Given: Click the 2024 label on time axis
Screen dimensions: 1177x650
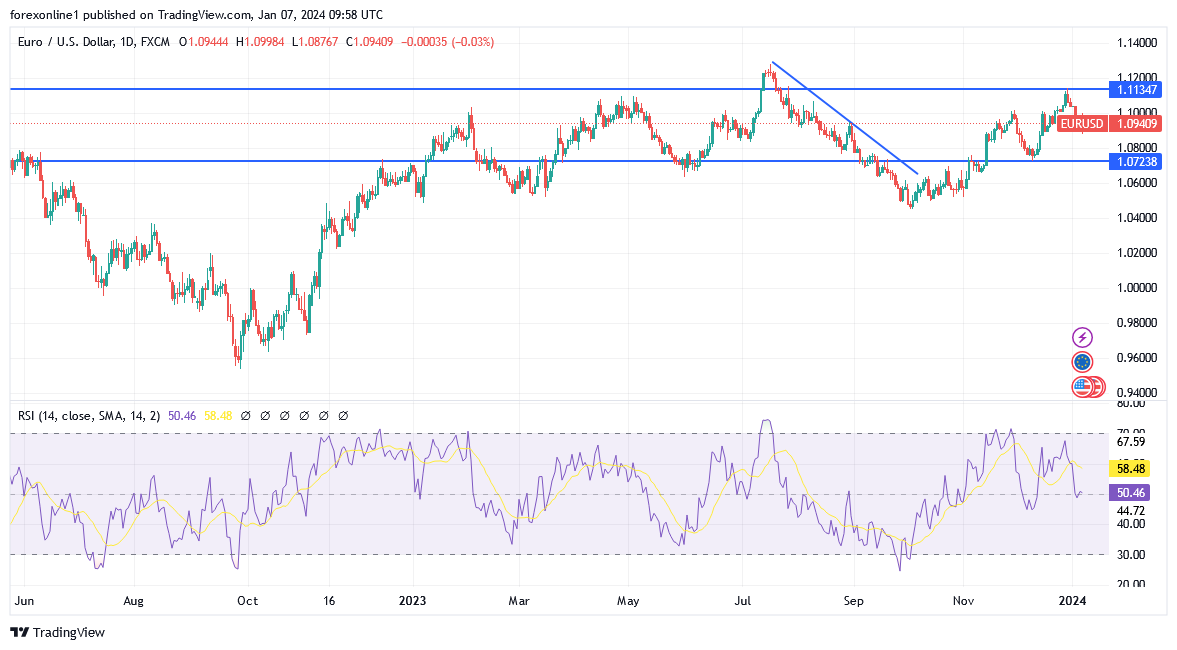Looking at the screenshot, I should (1072, 601).
